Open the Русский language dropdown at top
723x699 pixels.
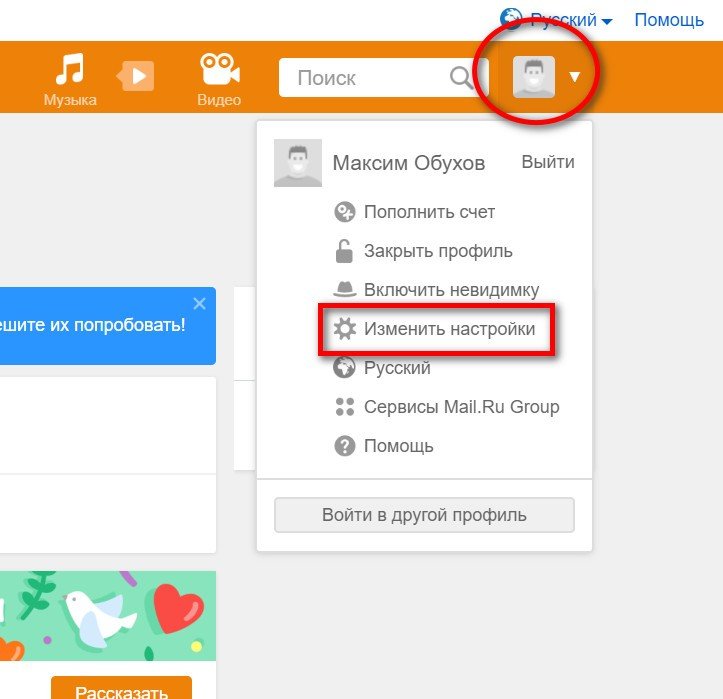pos(571,20)
